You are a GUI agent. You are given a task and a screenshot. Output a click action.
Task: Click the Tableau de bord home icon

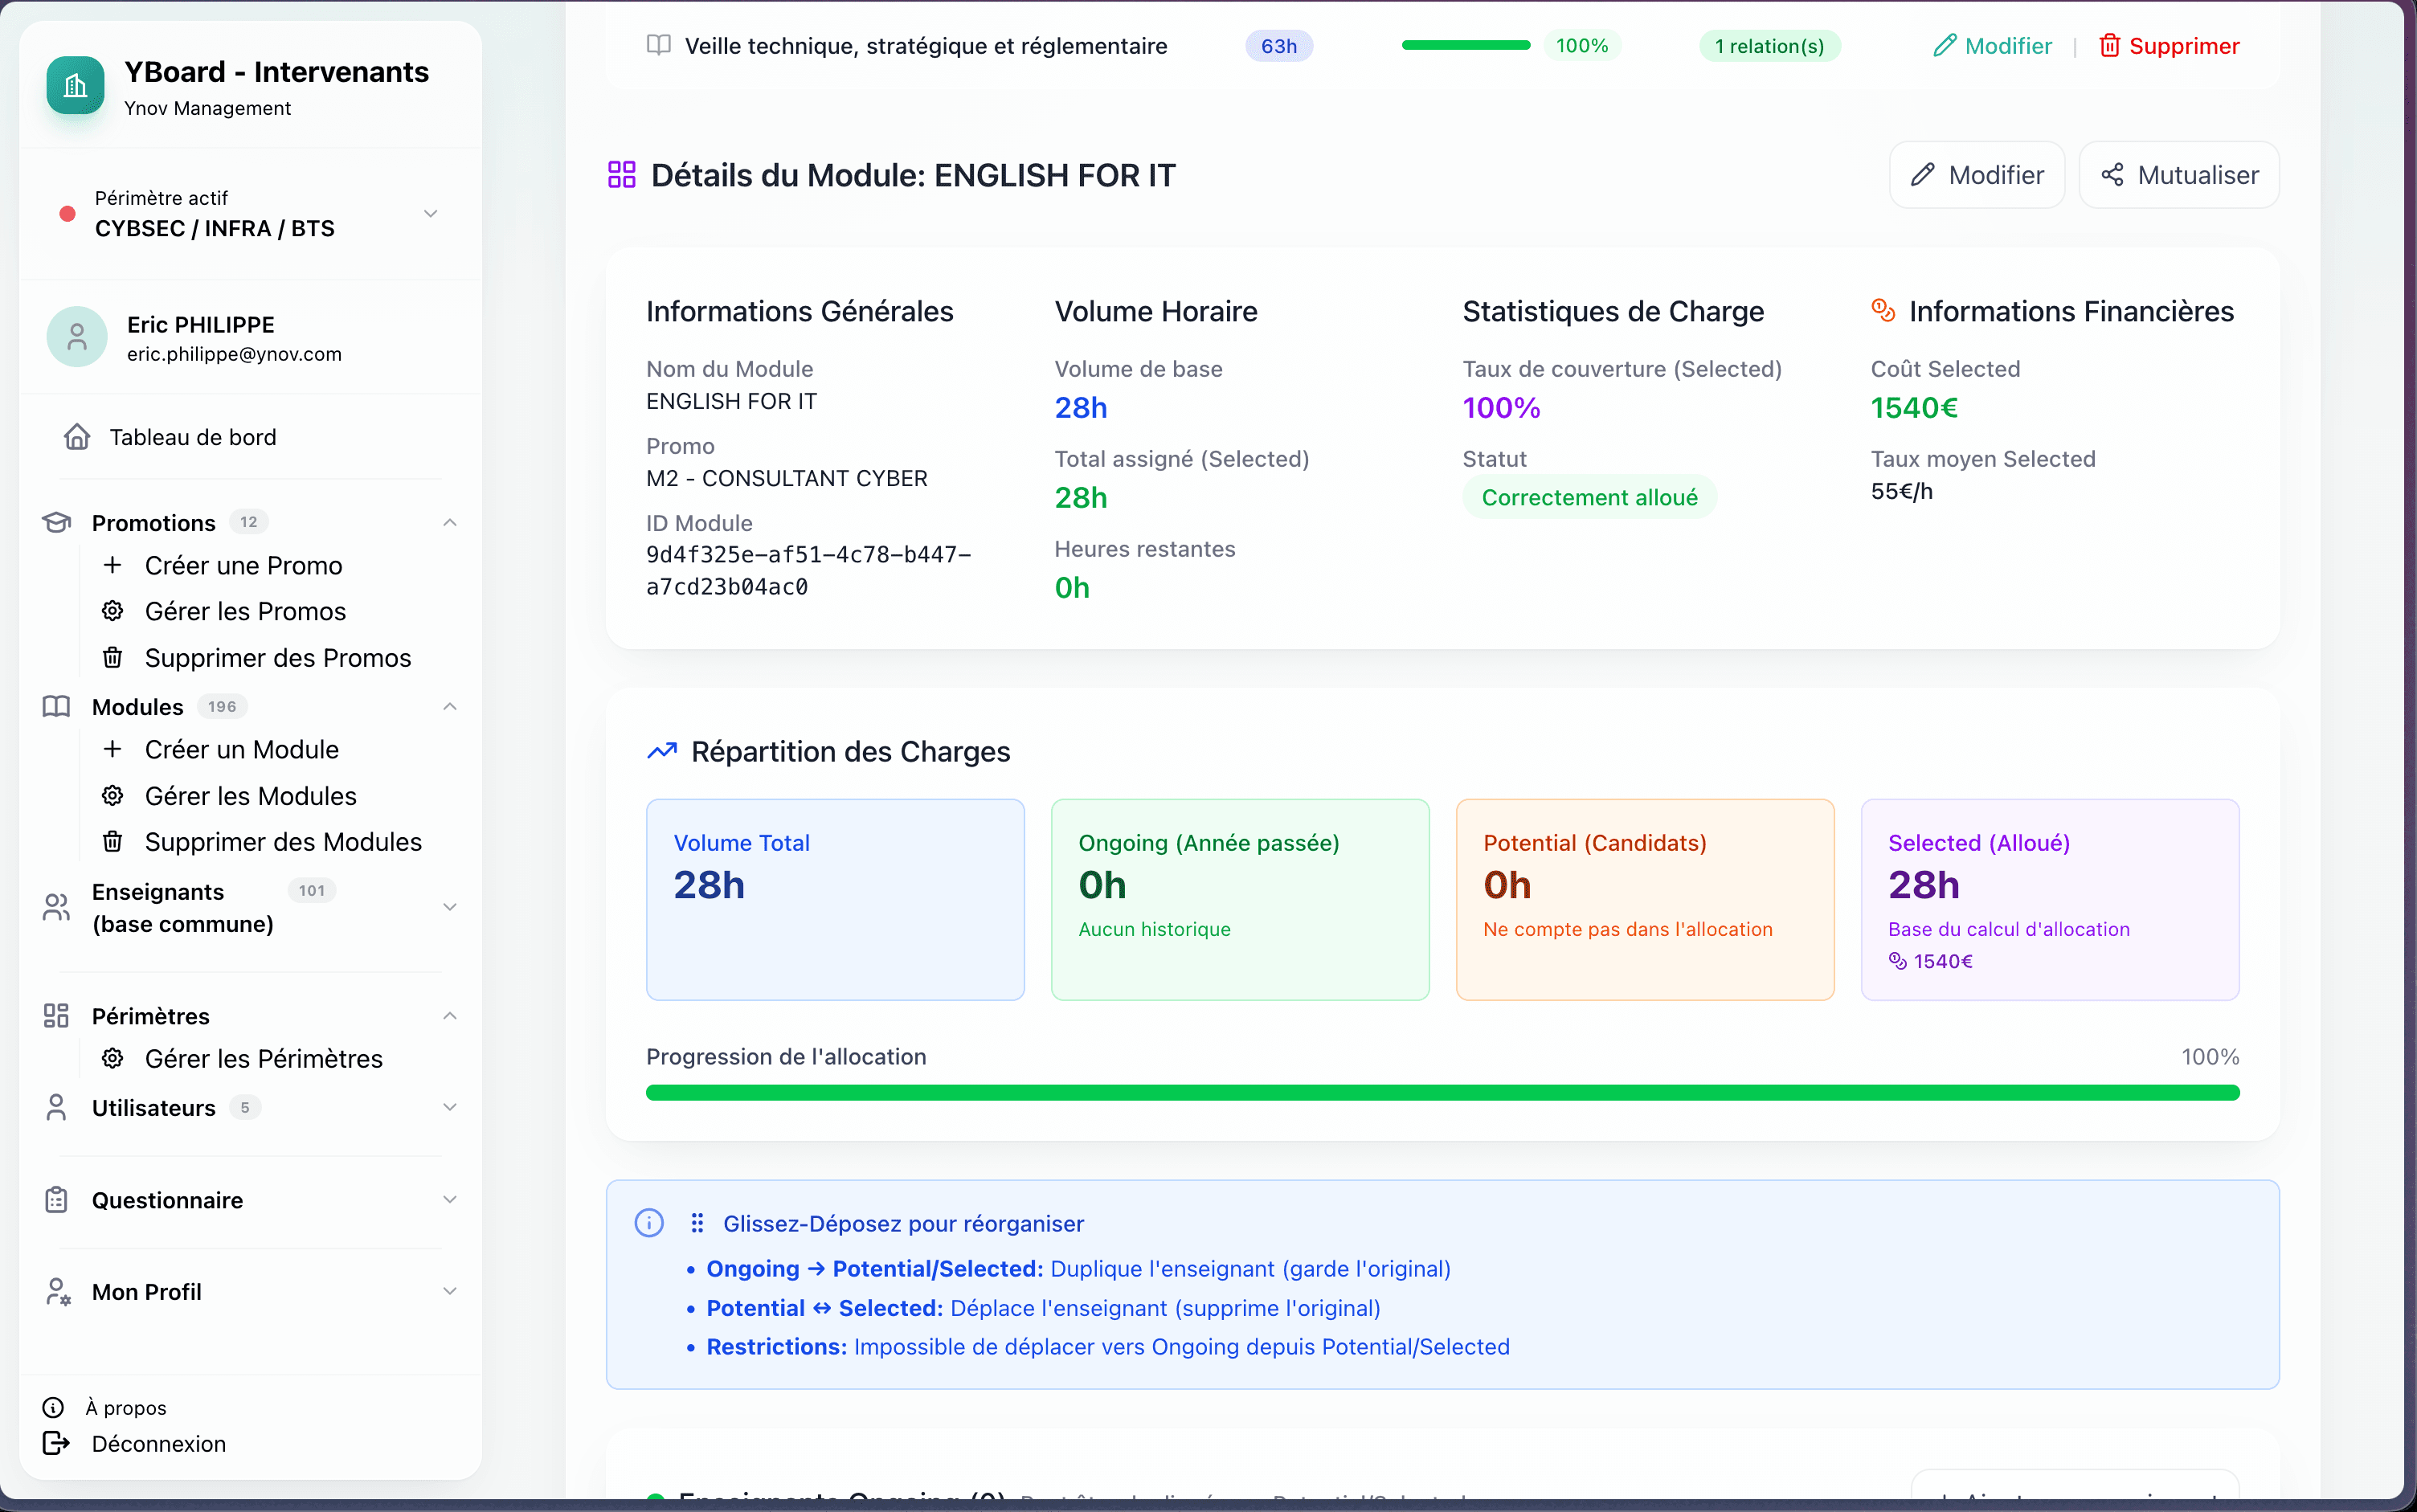pos(77,437)
